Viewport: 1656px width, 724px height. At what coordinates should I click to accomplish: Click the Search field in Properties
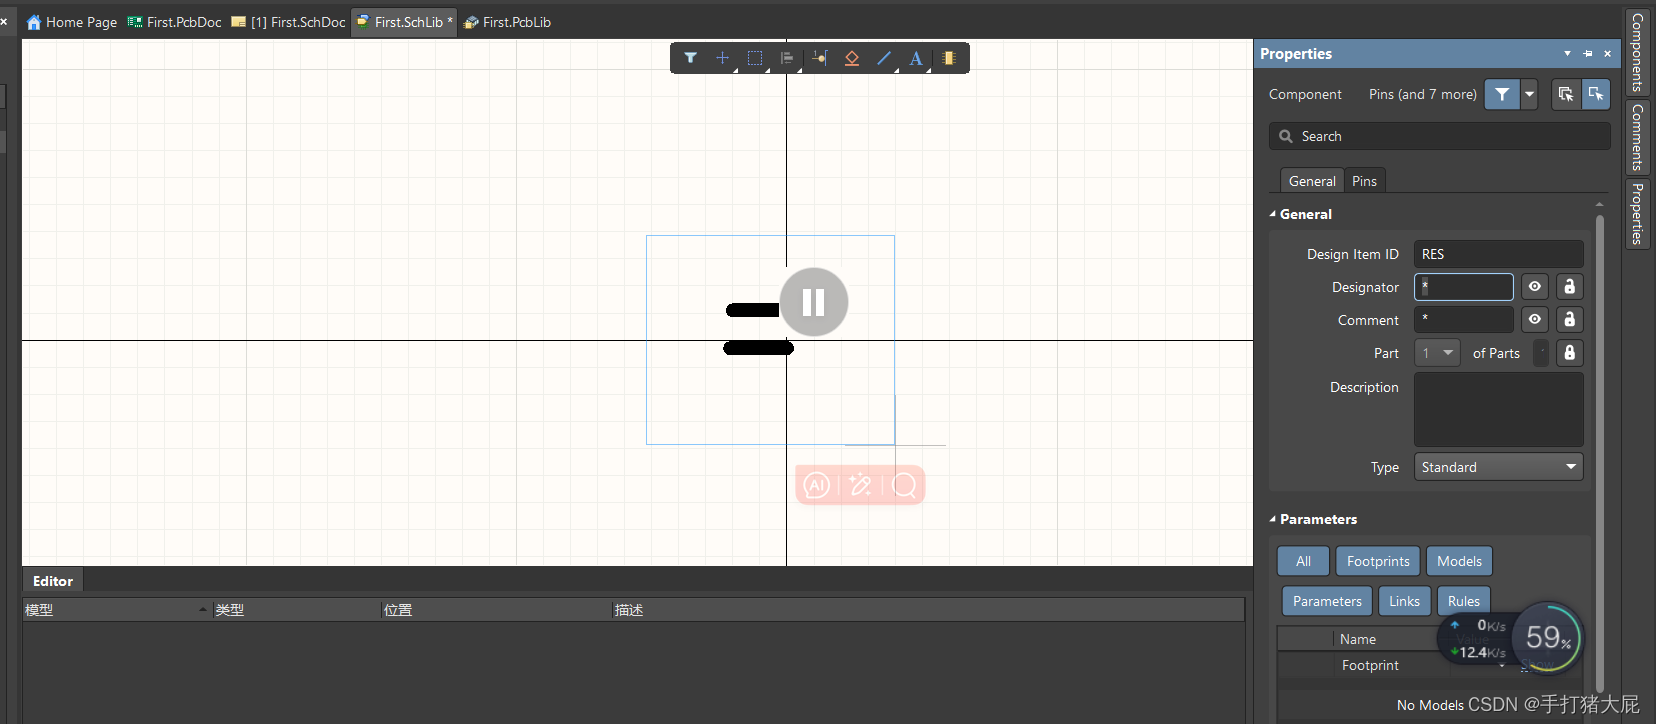[x=1439, y=136]
